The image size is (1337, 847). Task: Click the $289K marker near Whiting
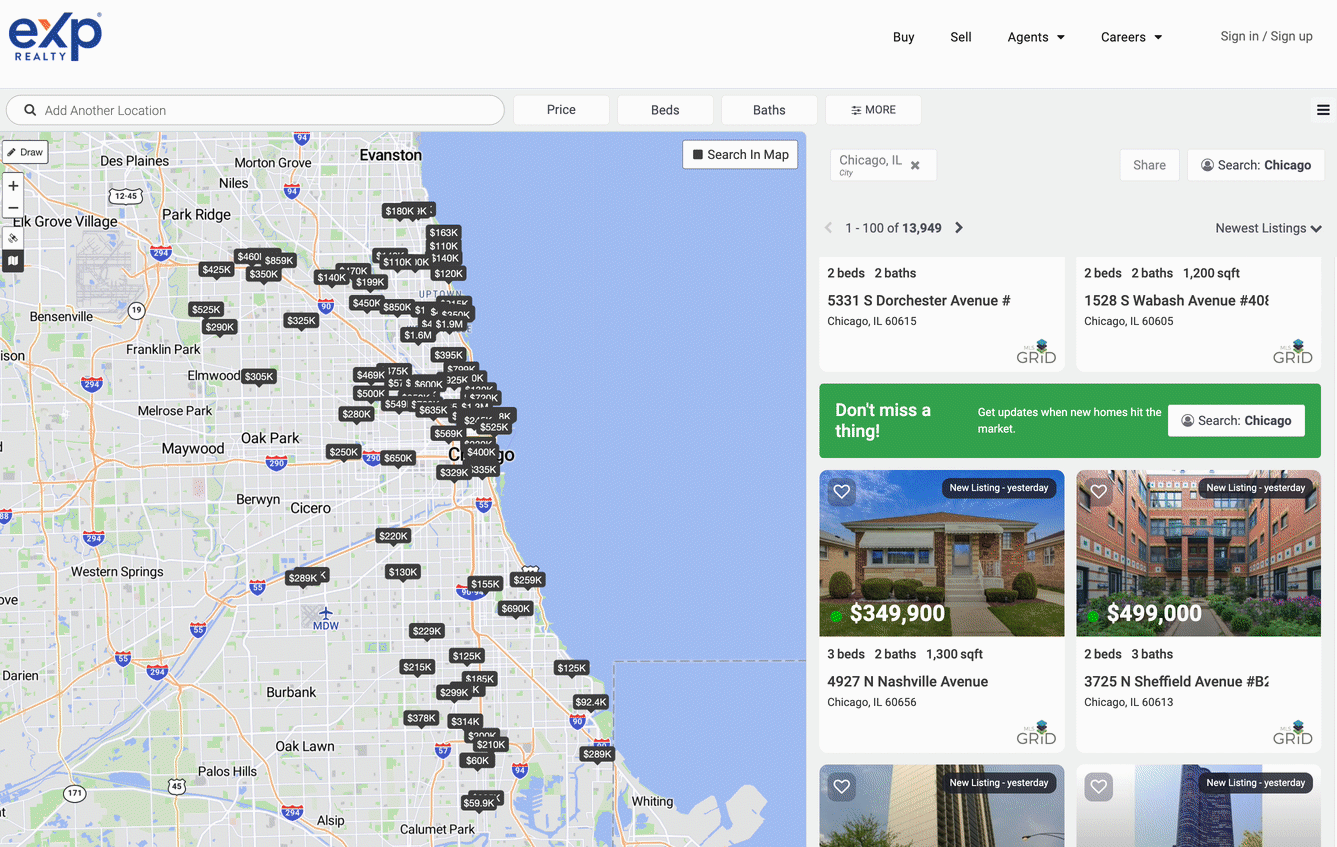[x=597, y=754]
